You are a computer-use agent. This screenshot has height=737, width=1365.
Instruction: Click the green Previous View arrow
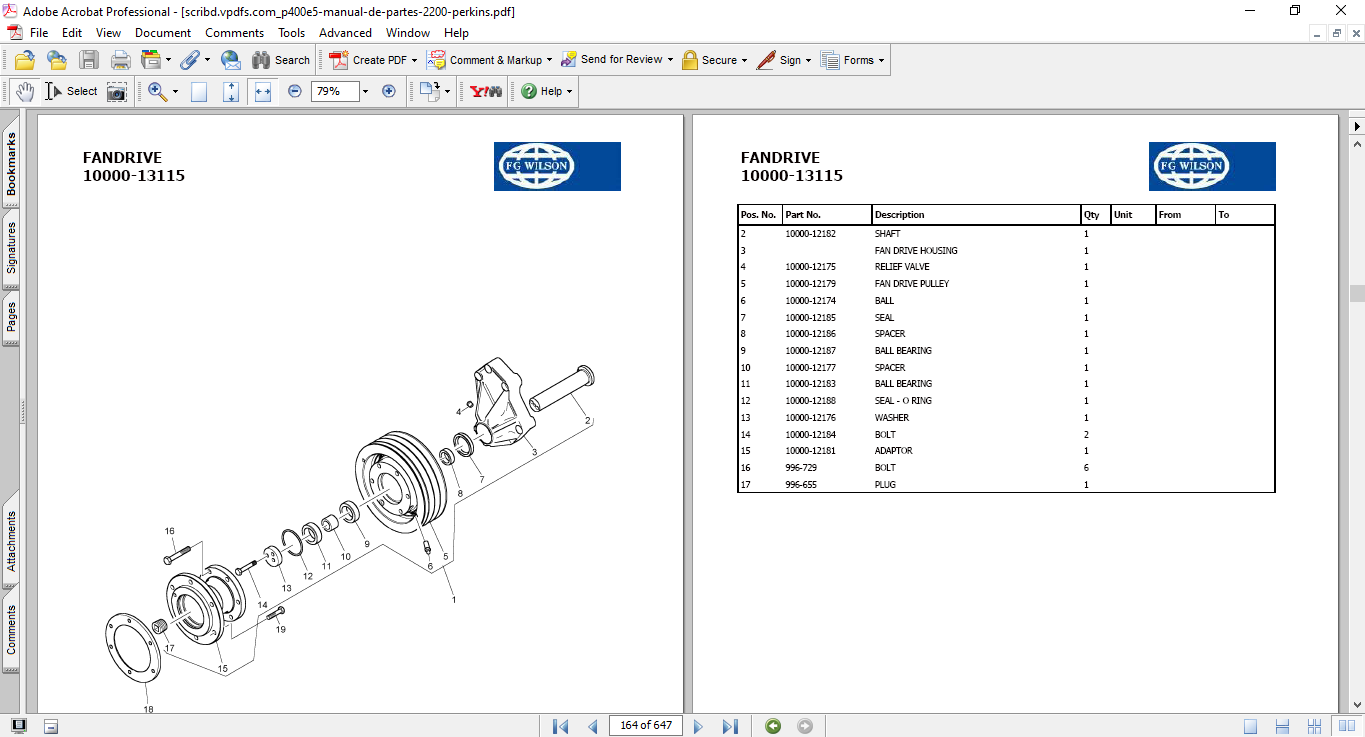pyautogui.click(x=773, y=726)
